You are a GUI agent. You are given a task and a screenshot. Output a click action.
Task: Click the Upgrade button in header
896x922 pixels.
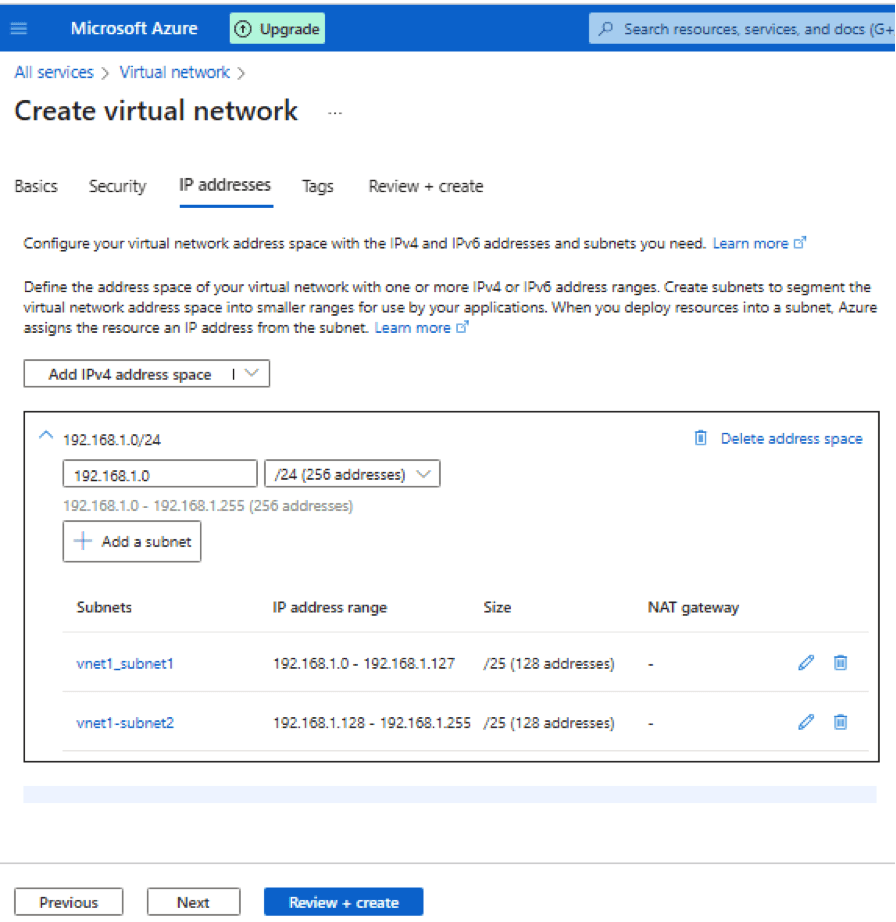pyautogui.click(x=277, y=29)
